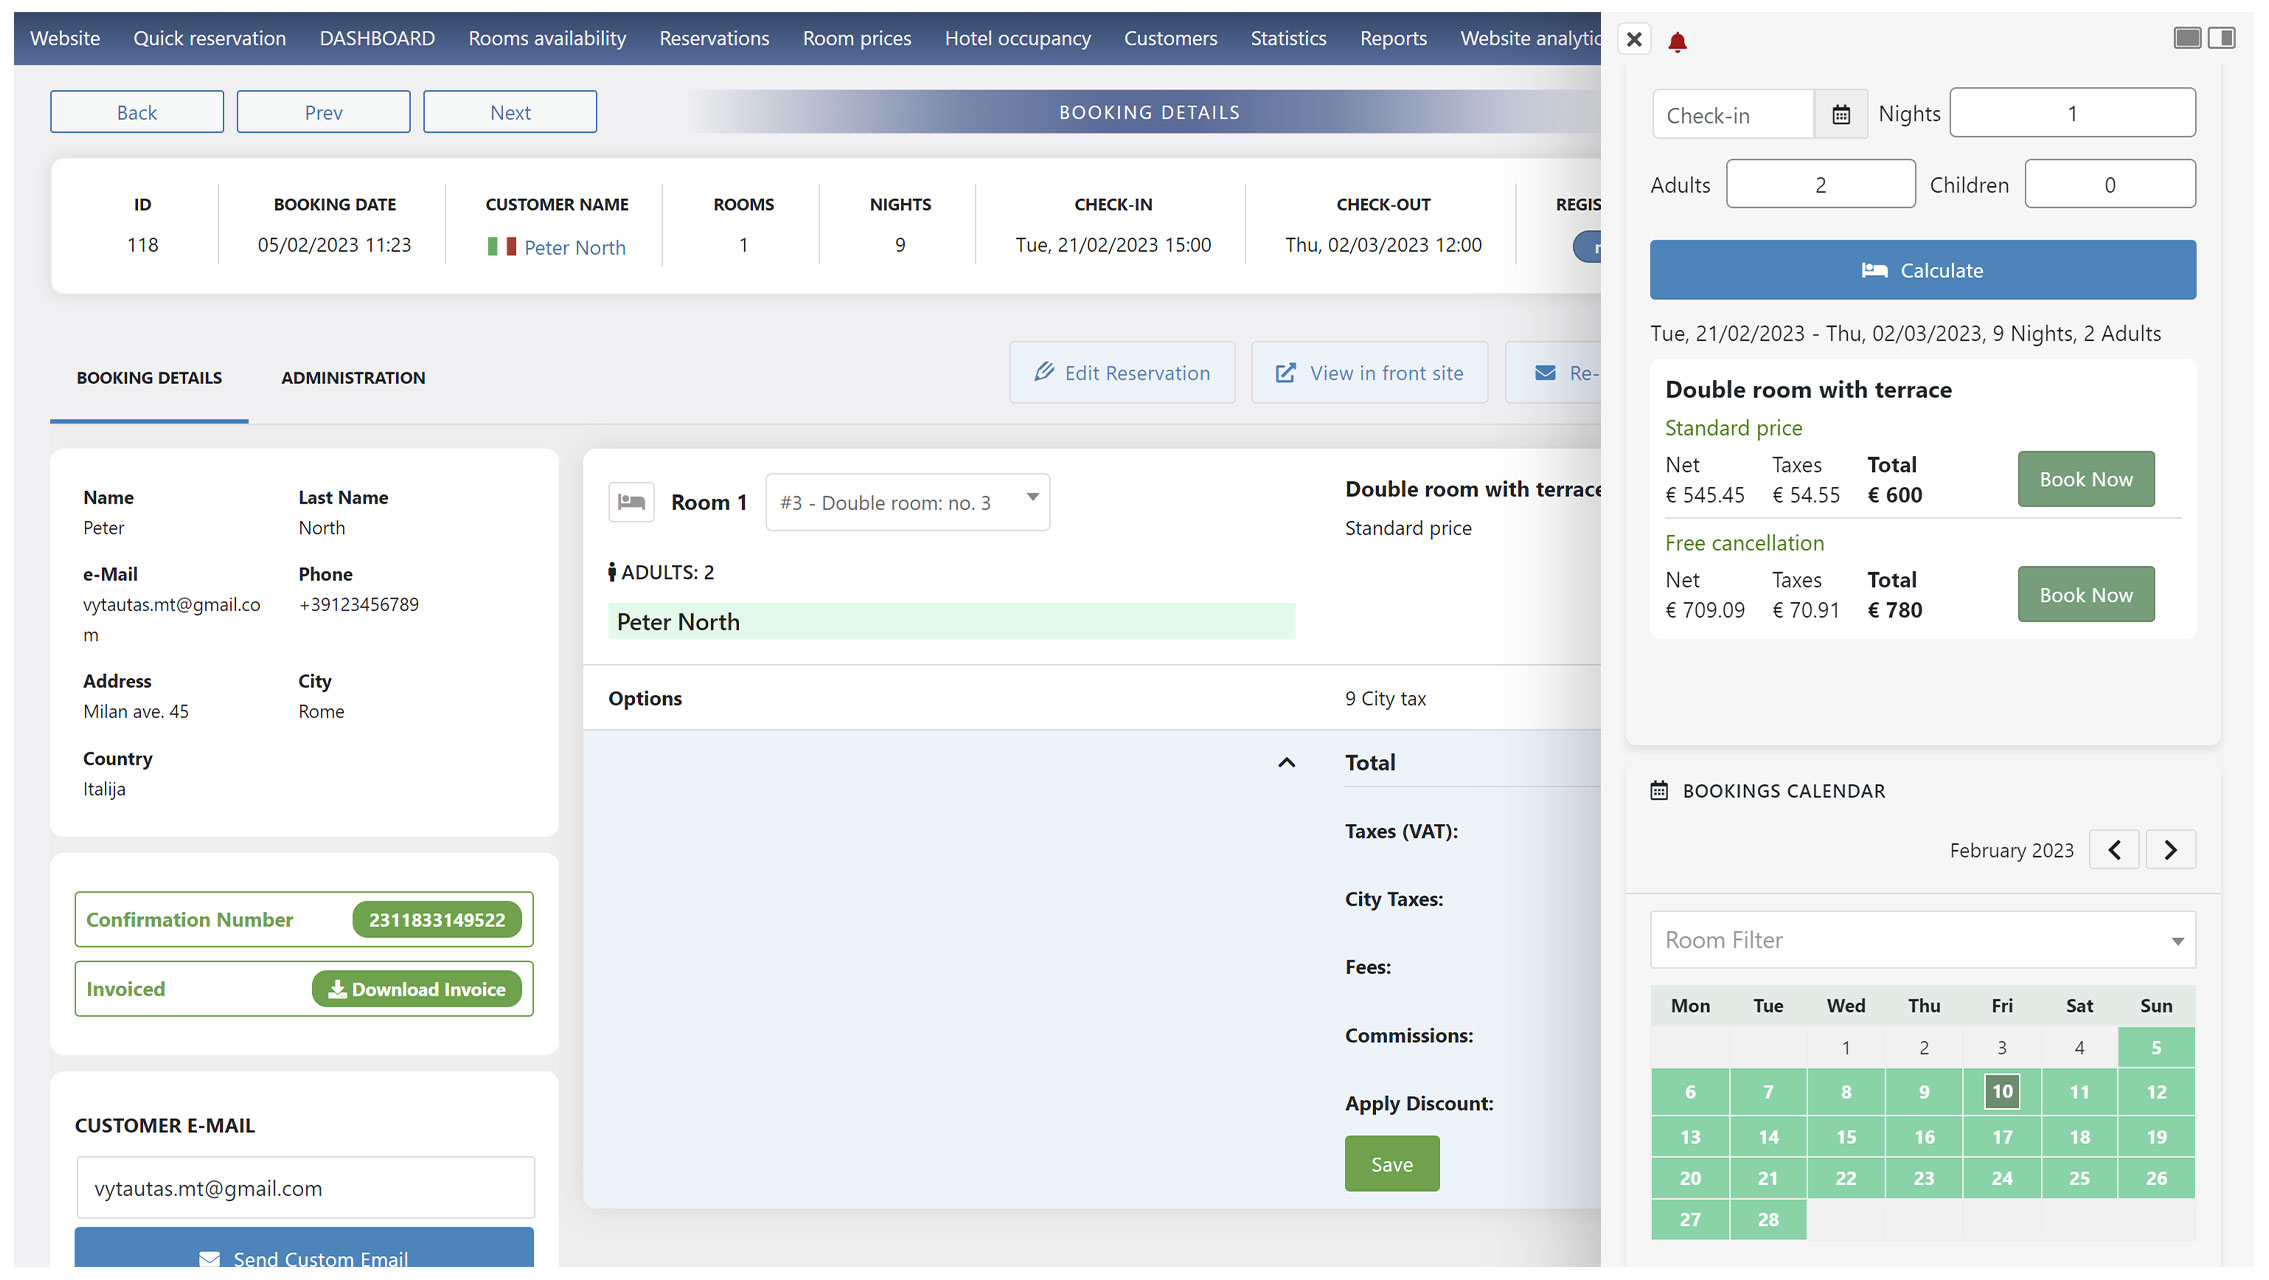Open Peter North customer link
This screenshot has height=1280, width=2269.
(x=575, y=247)
